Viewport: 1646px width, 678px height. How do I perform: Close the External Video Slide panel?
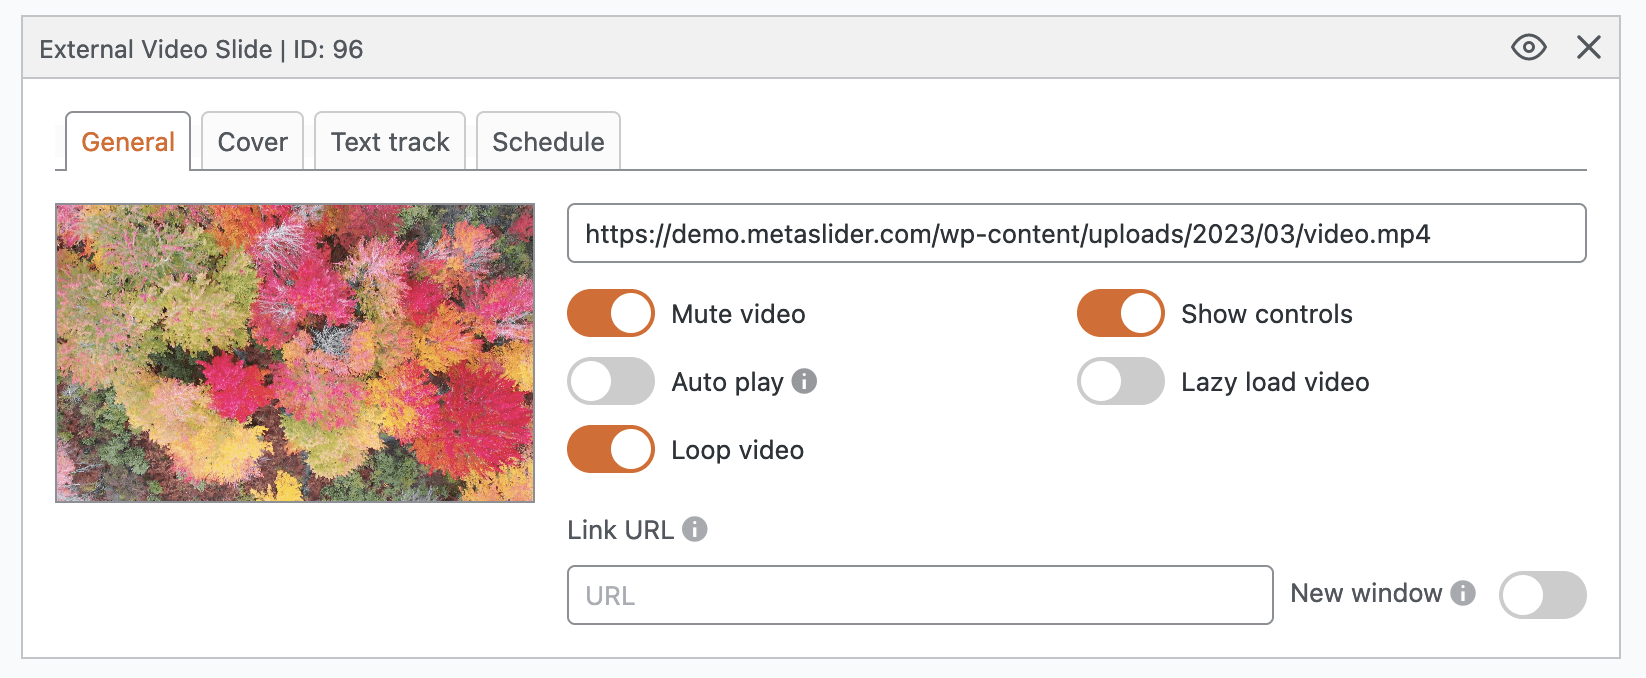(x=1588, y=47)
